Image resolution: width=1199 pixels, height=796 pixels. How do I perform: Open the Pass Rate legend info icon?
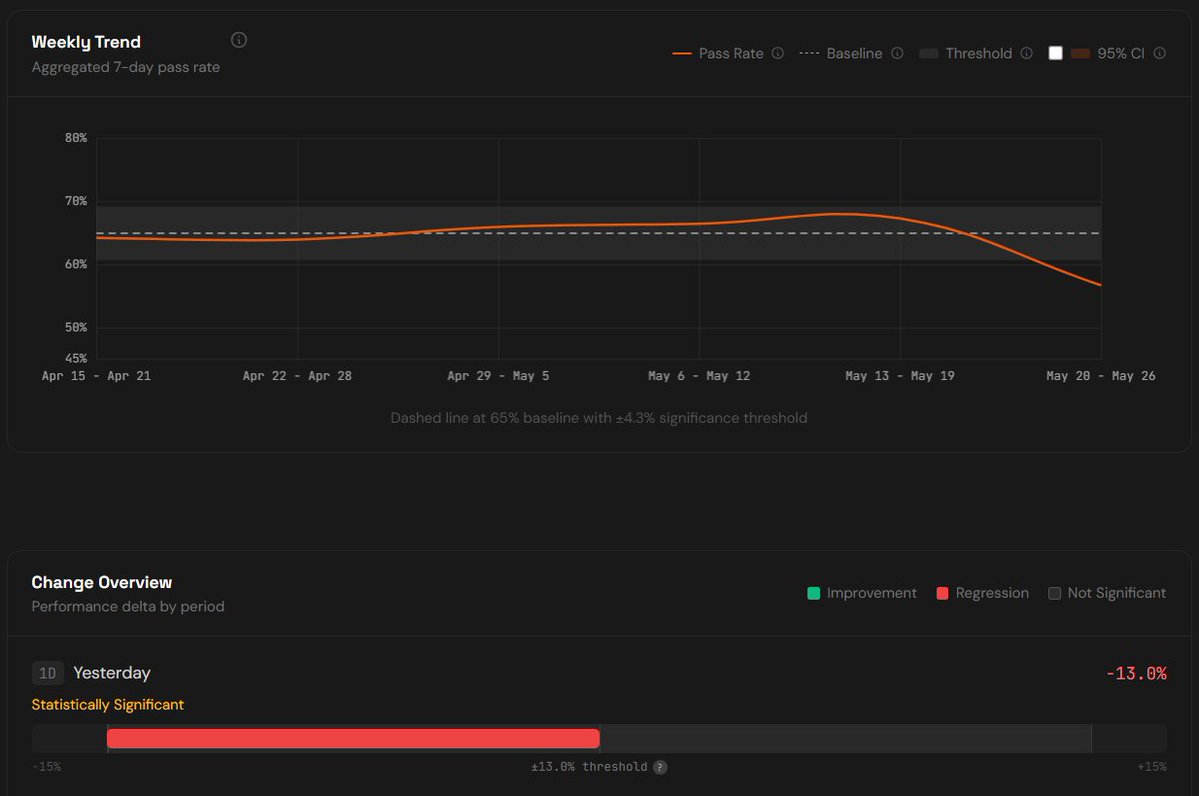pos(778,53)
